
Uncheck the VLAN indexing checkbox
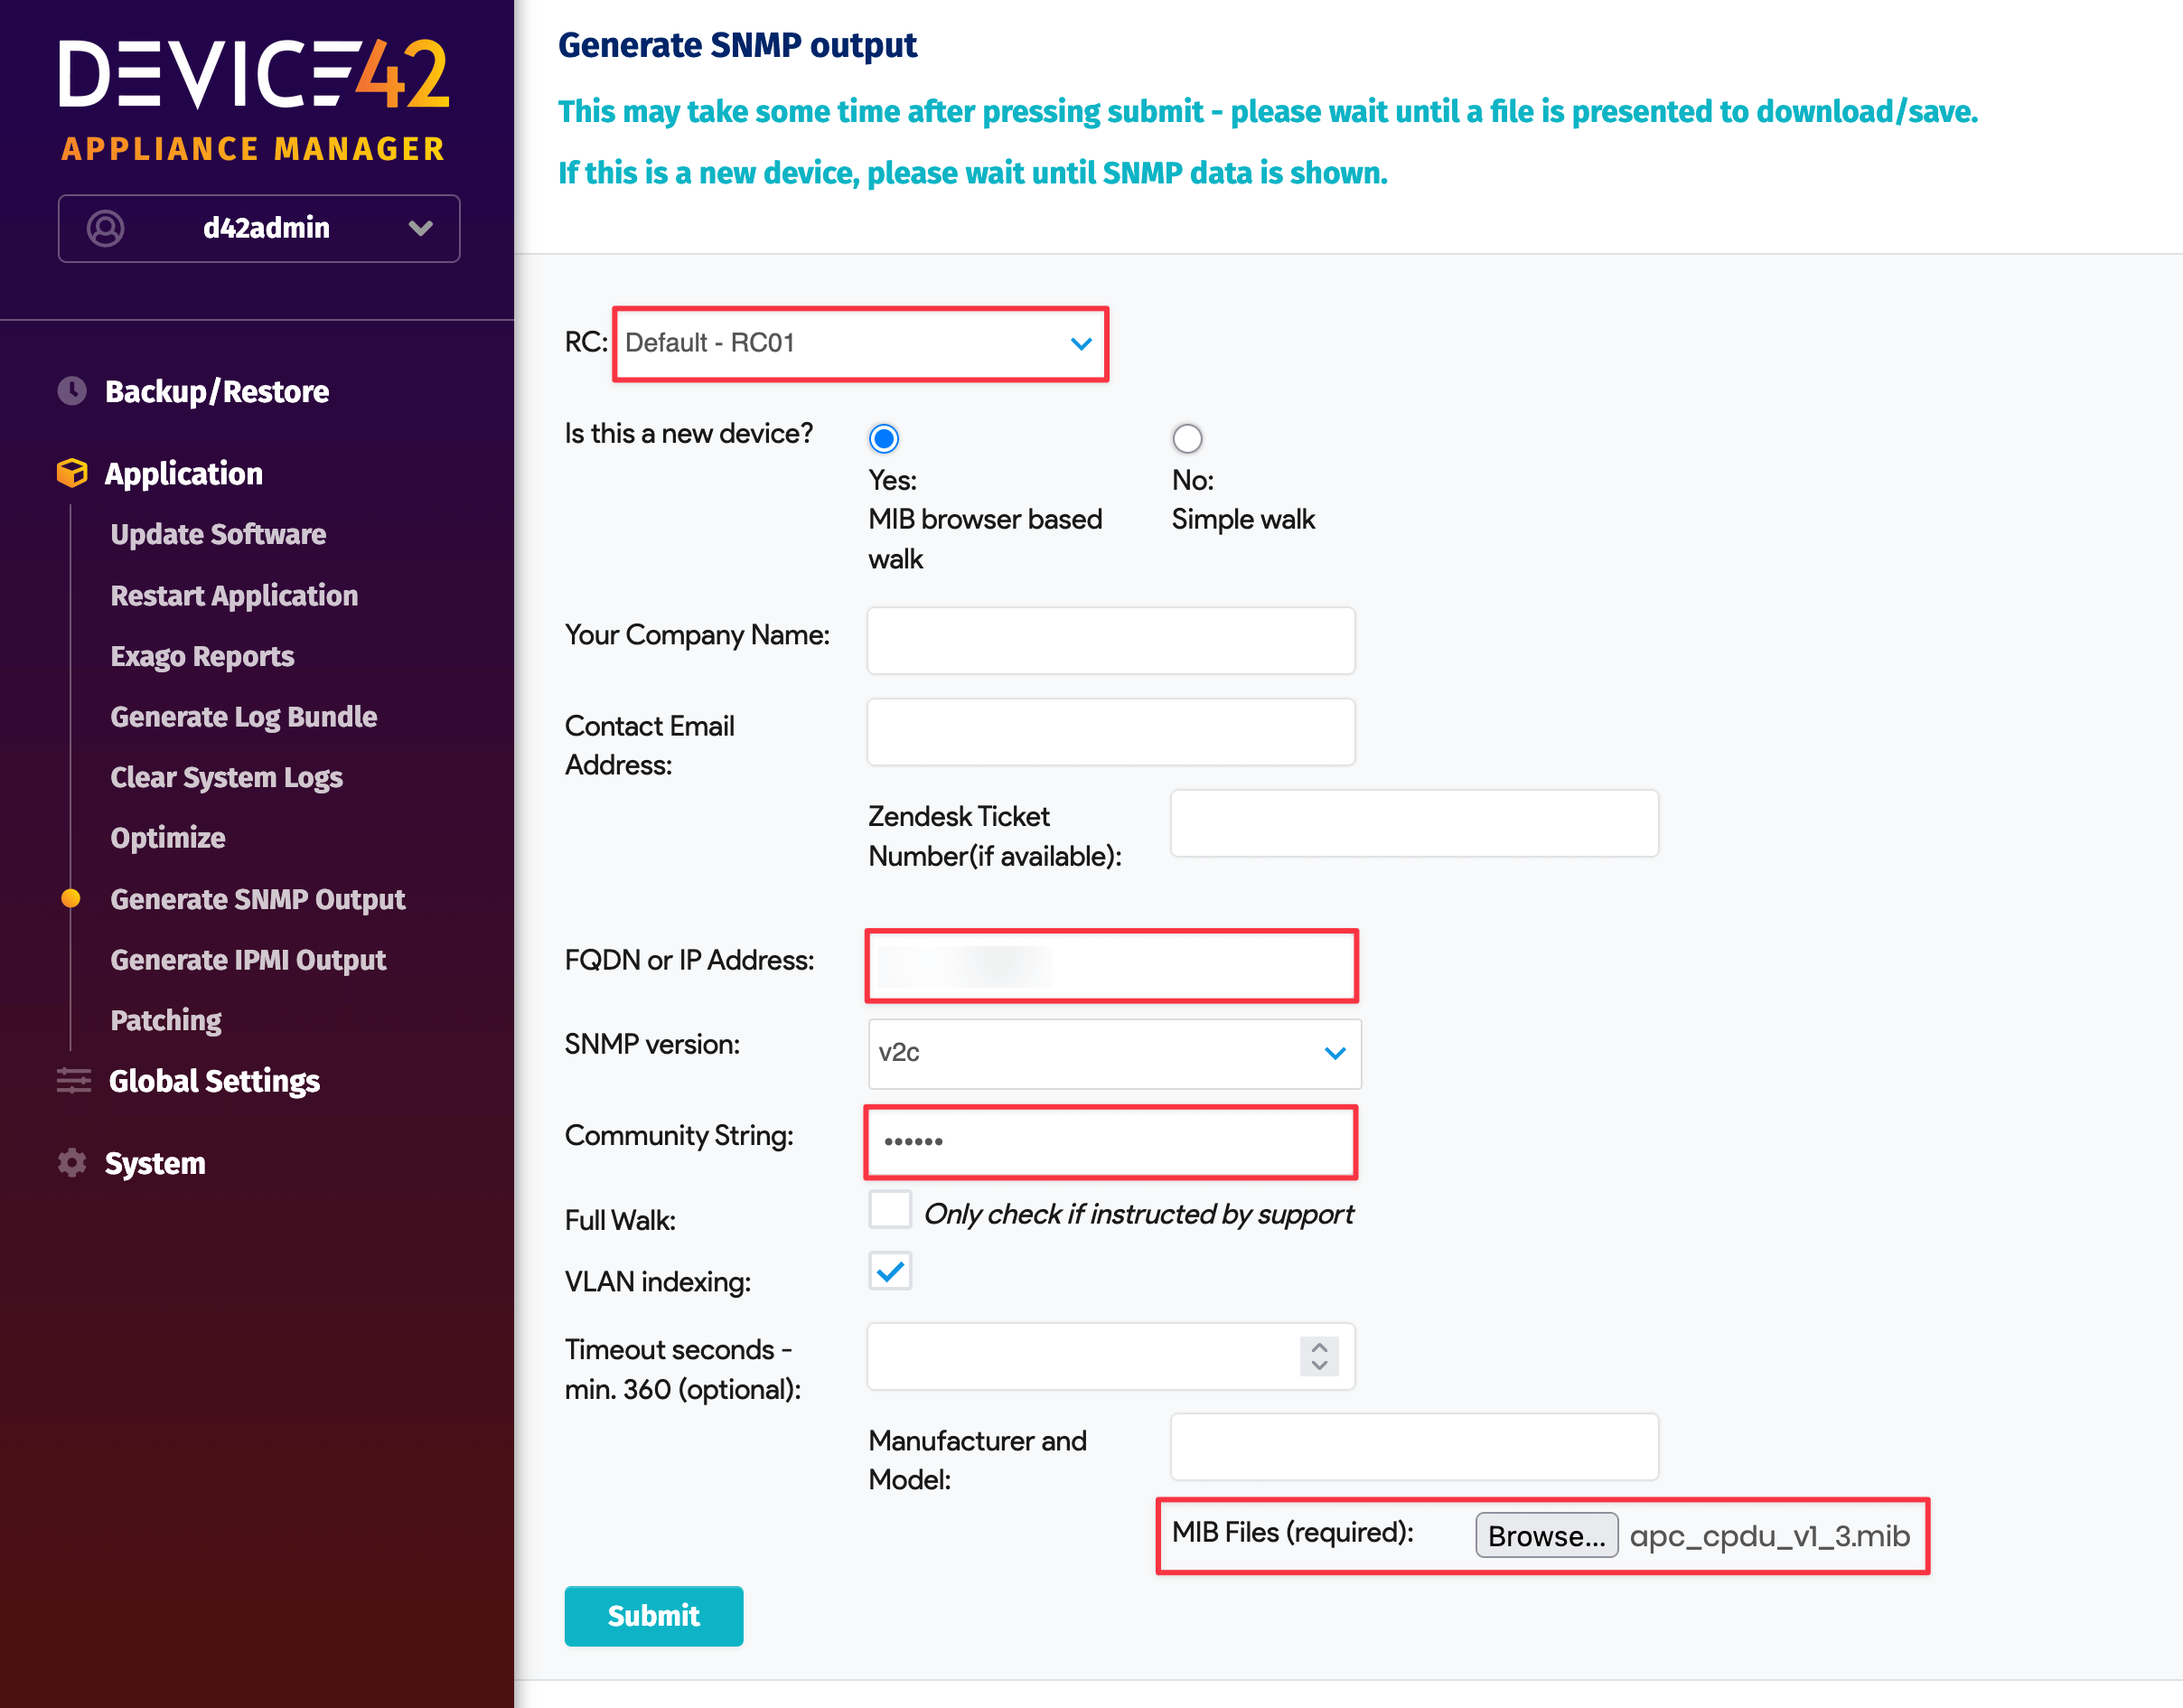889,1271
